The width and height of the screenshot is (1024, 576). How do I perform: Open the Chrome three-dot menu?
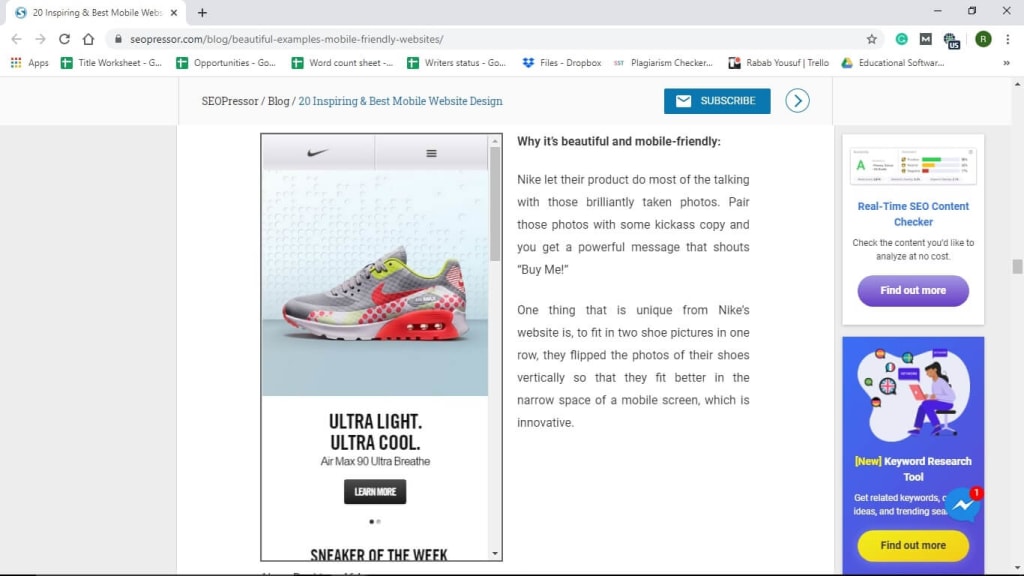tap(1008, 39)
